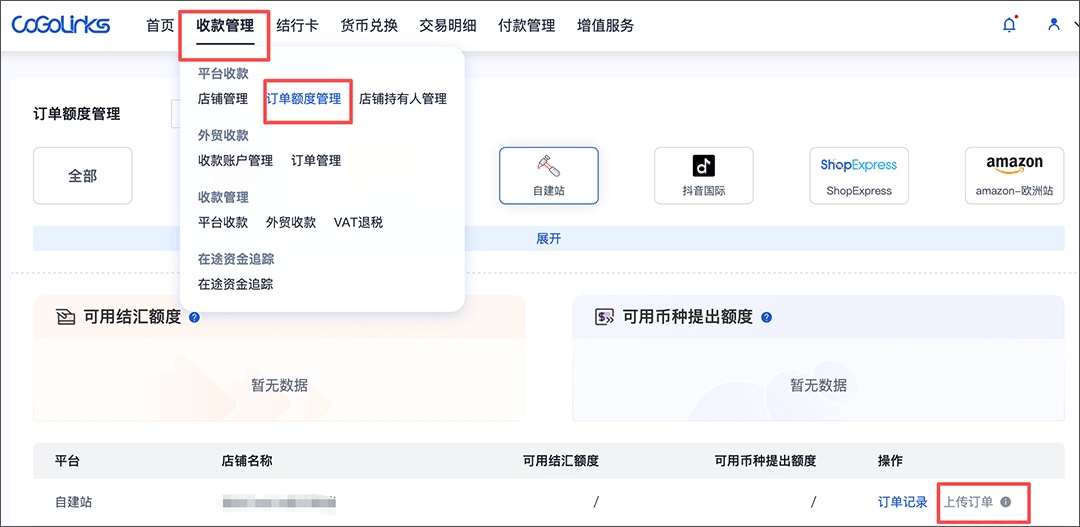Click the CoGoLinks logo
This screenshot has width=1080, height=527.
[x=61, y=25]
